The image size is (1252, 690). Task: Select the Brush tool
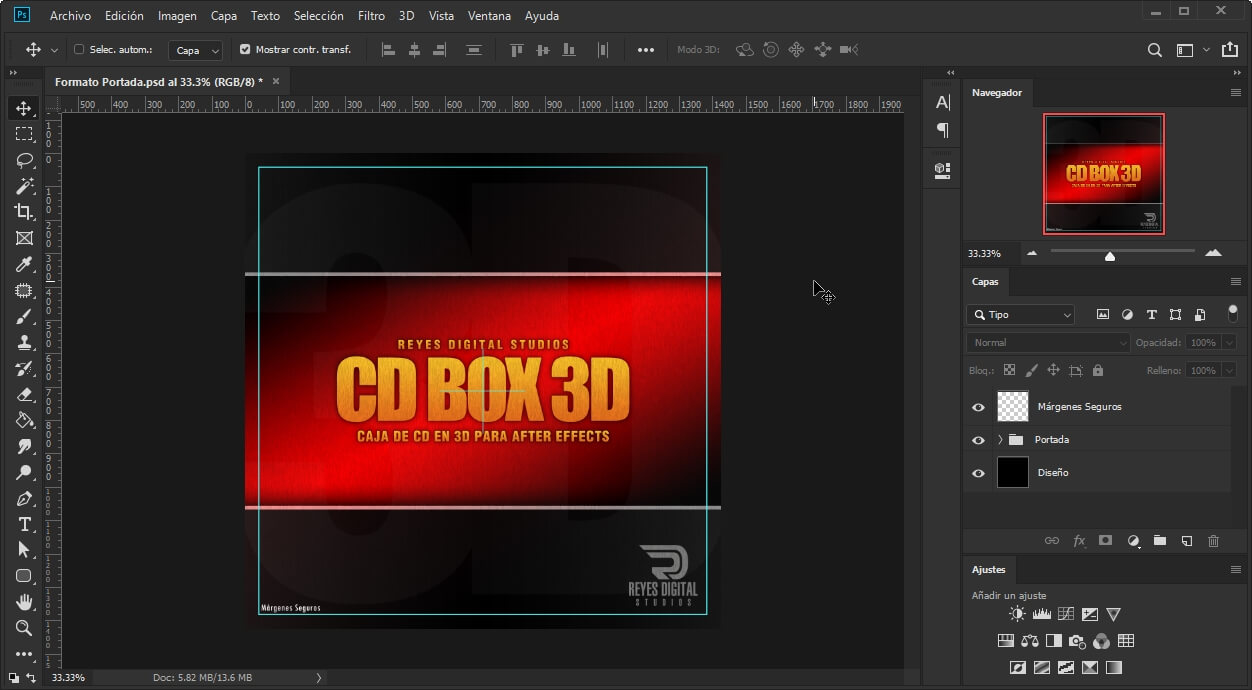click(24, 316)
